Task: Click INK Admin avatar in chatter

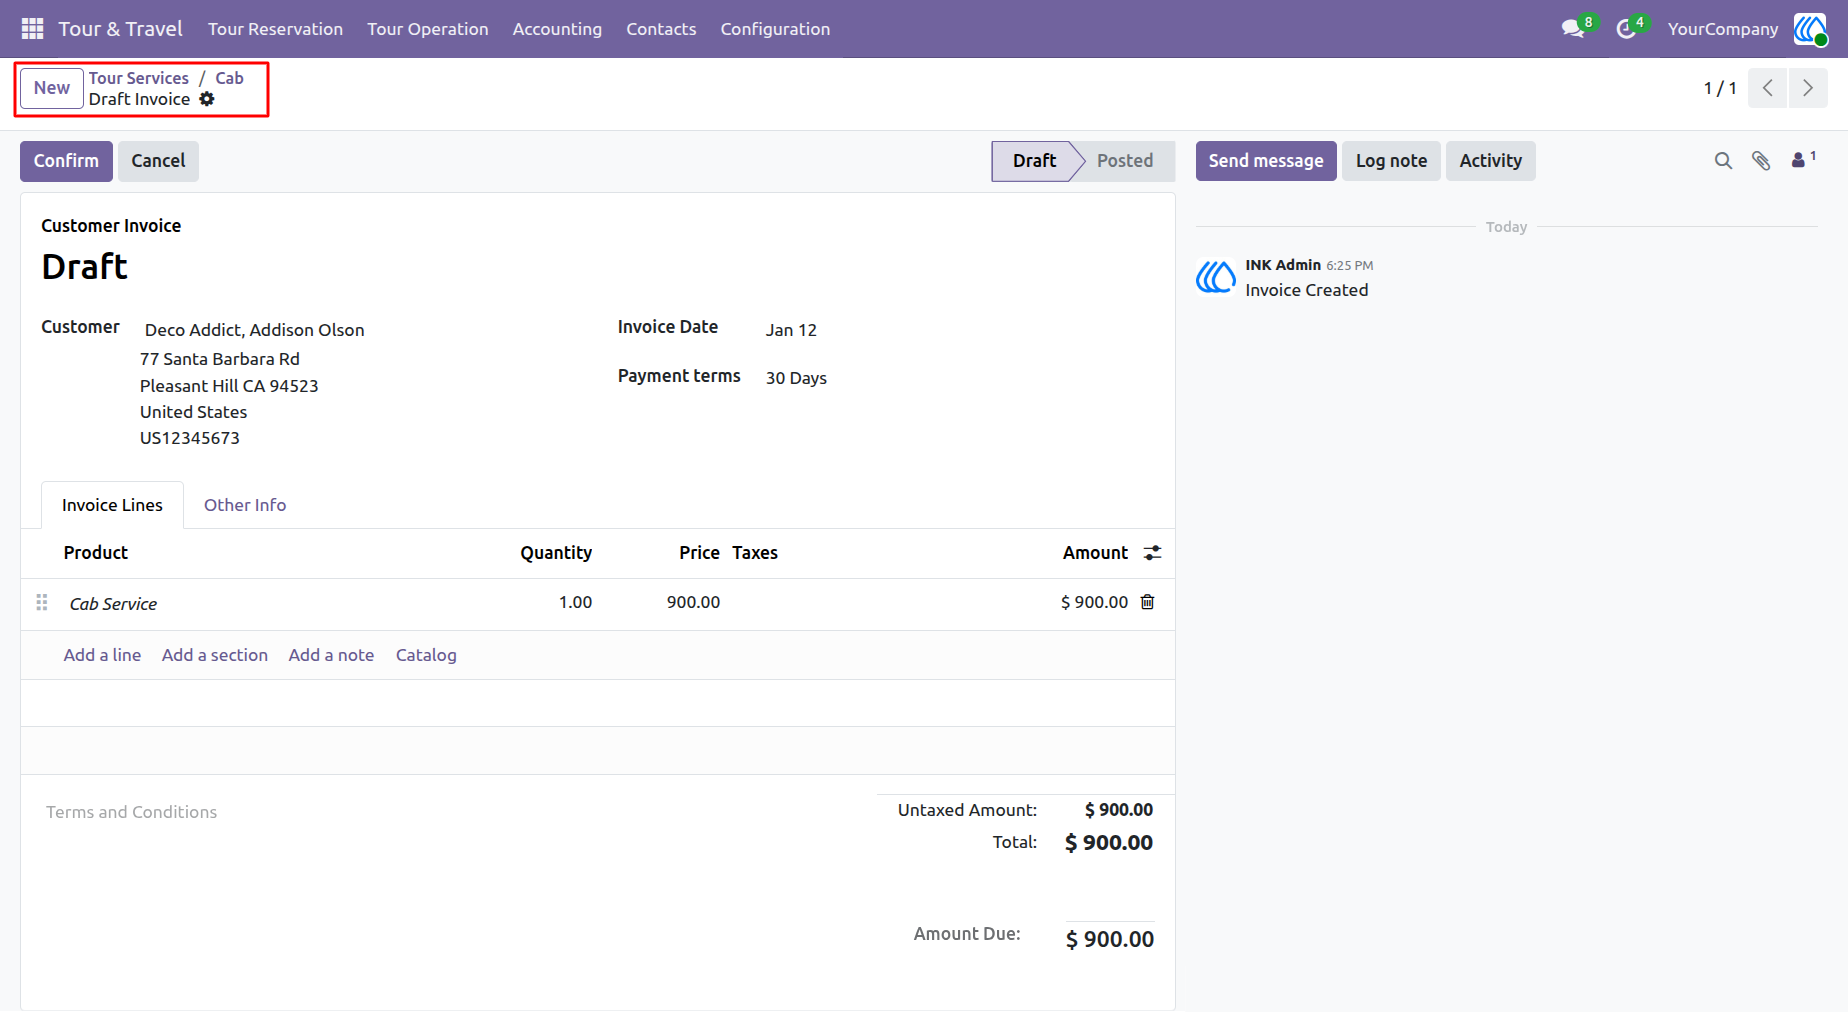Action: click(1216, 277)
